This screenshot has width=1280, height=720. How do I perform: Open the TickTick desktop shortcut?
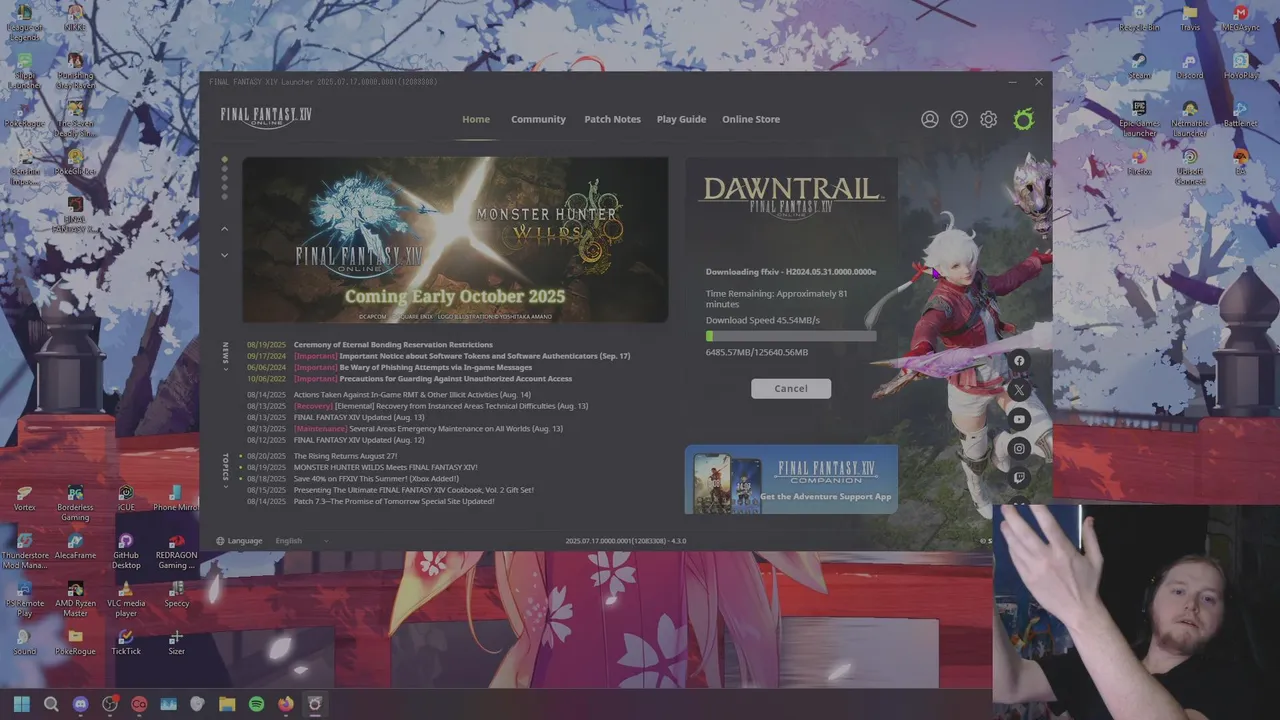click(x=126, y=642)
